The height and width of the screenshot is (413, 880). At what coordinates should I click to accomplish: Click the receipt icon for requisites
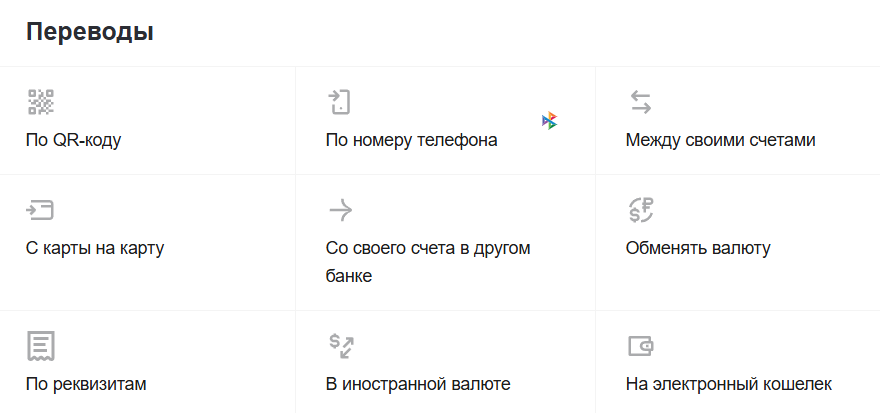click(40, 346)
